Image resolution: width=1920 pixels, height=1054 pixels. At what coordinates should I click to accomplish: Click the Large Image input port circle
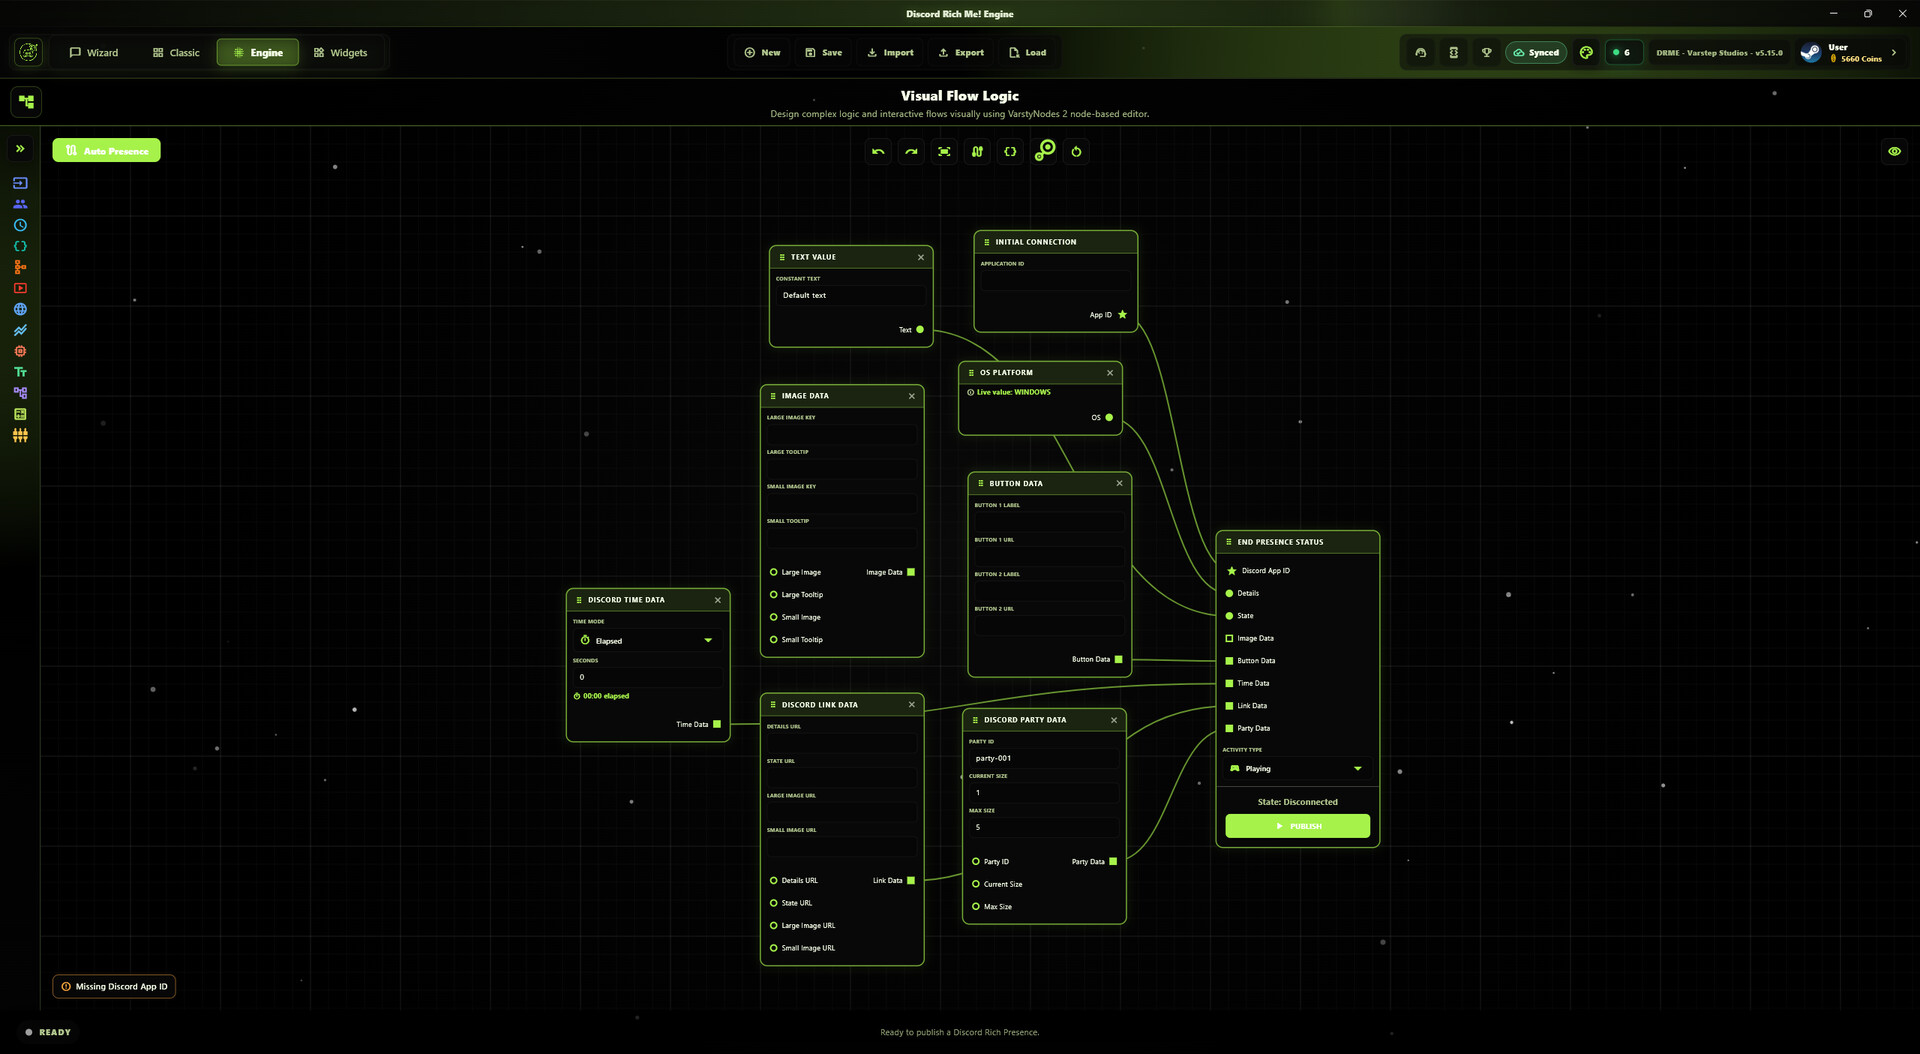point(773,573)
